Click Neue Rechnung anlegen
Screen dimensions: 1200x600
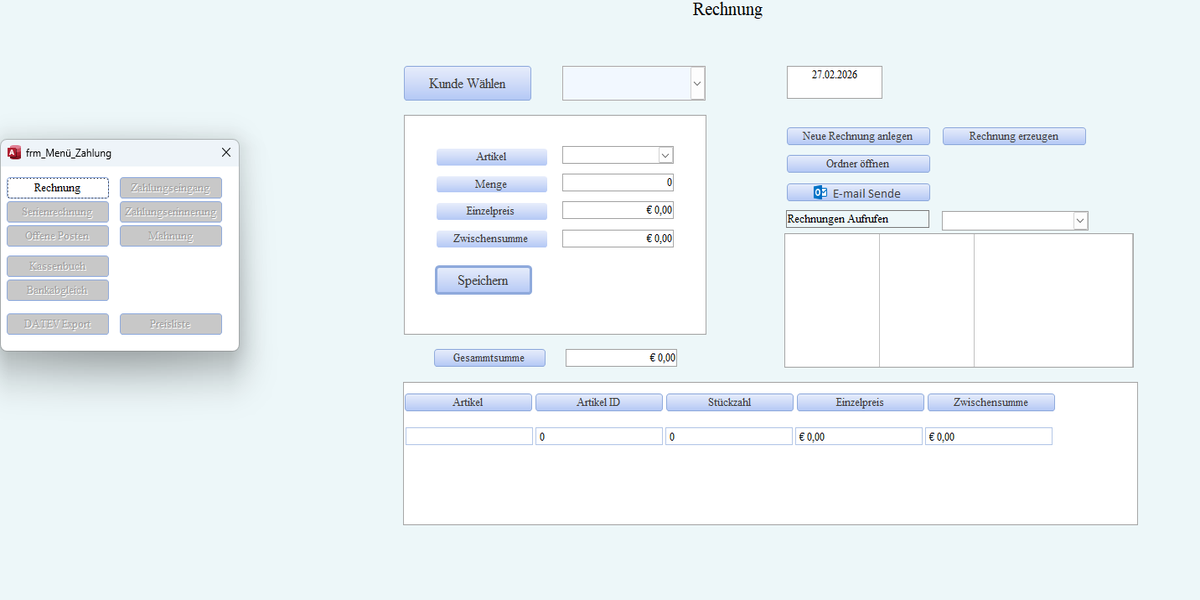[858, 136]
